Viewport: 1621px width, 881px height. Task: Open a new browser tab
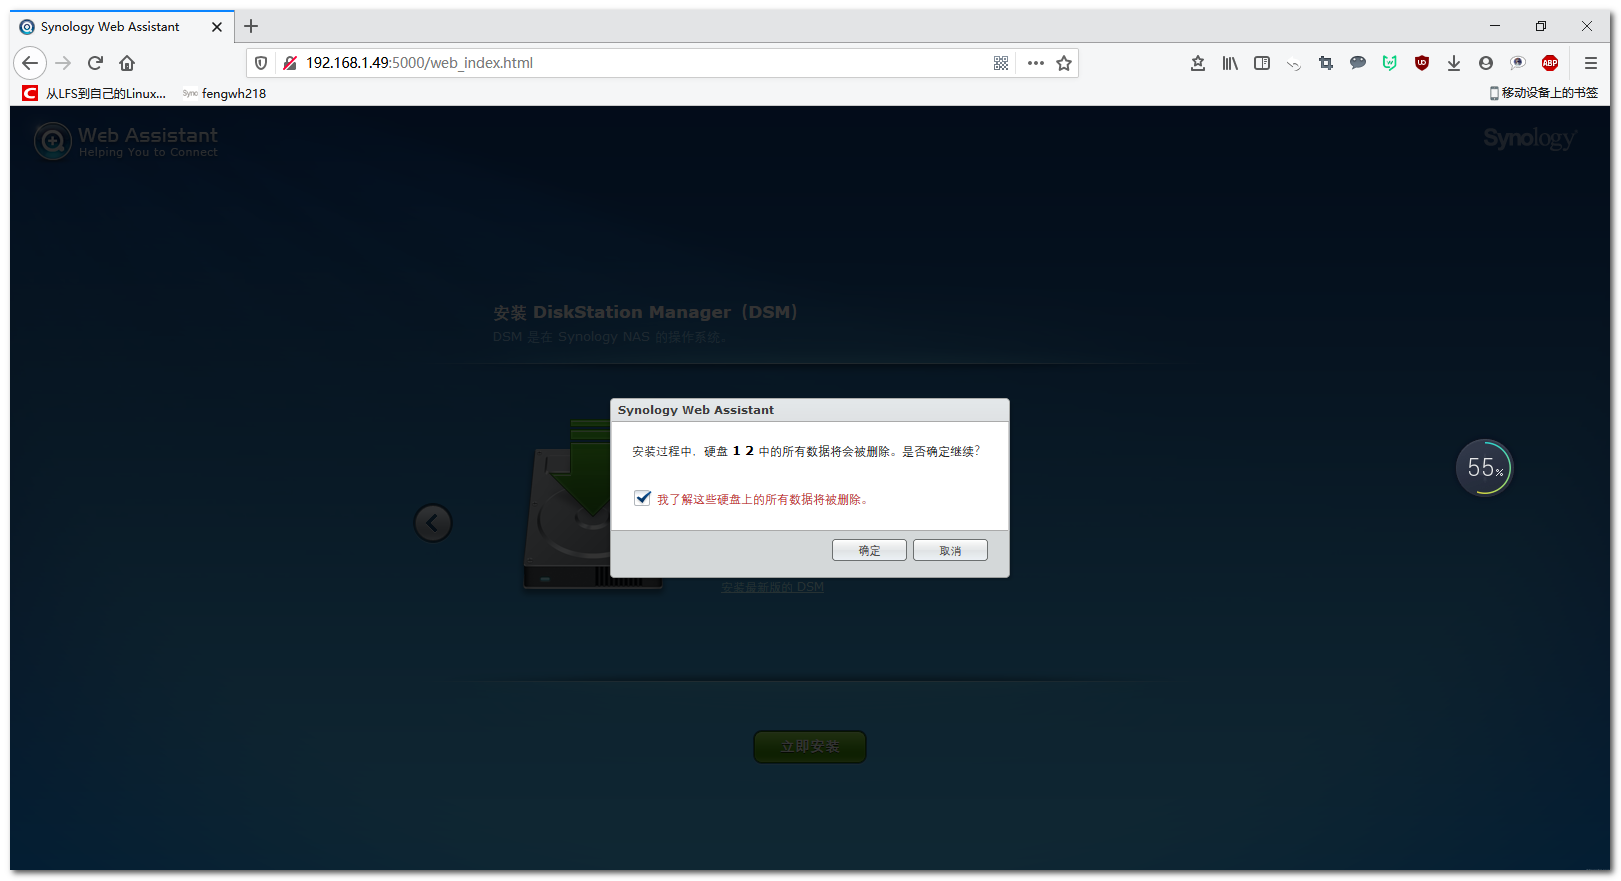pyautogui.click(x=251, y=26)
